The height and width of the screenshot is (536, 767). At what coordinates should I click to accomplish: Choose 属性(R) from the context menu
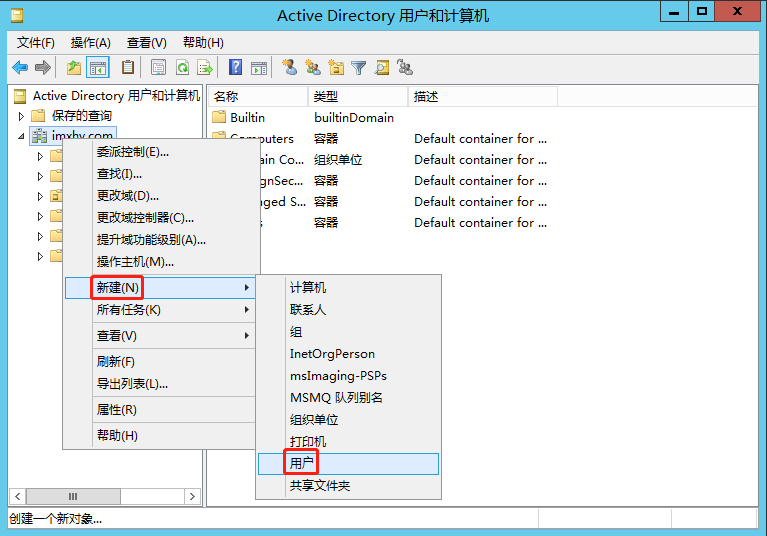pos(160,410)
